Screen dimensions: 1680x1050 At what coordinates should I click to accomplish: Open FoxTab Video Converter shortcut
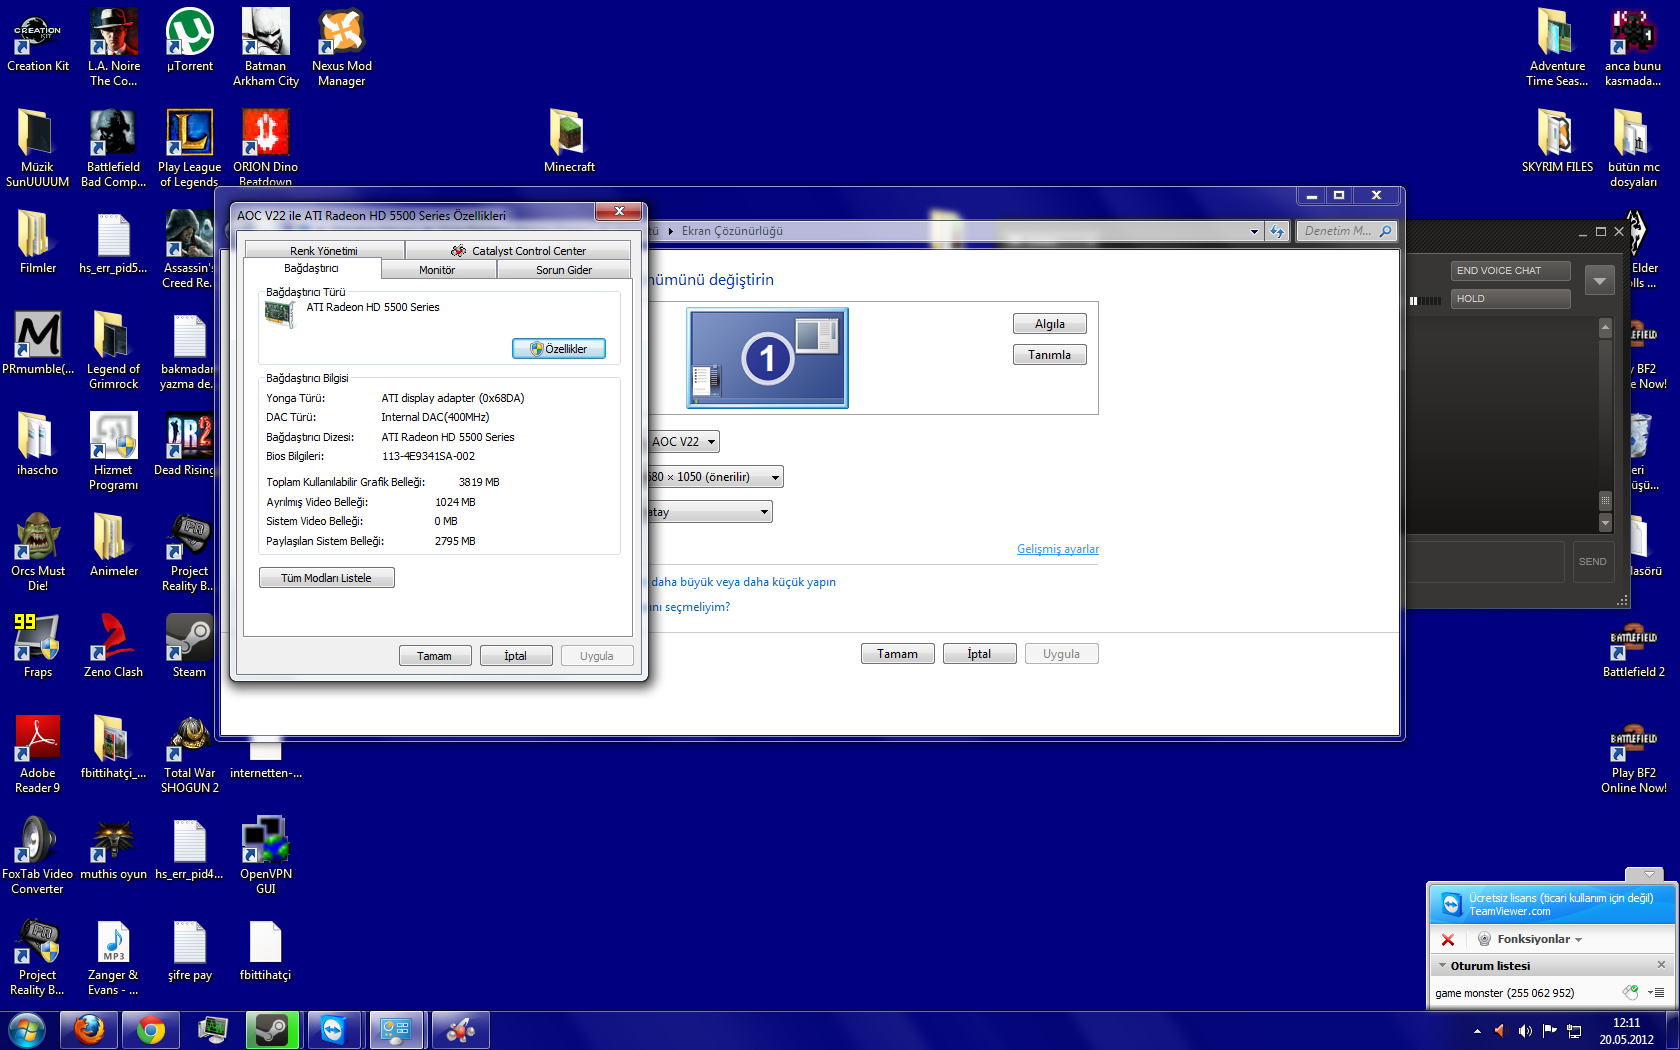pos(38,855)
